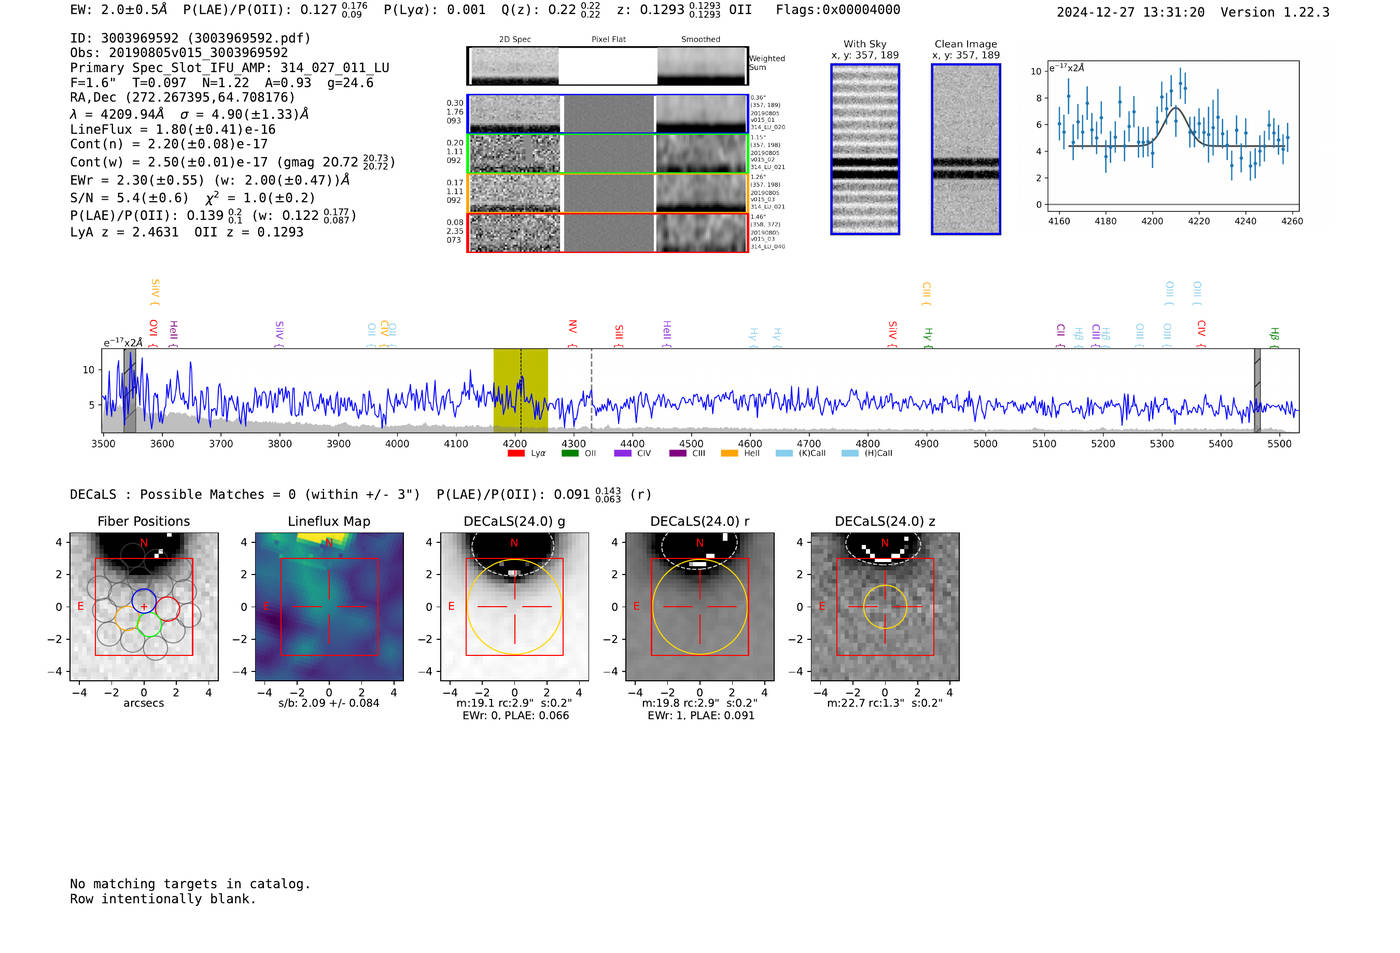Select the green-bordered 2D spectrum fiber row
The image size is (1400, 953).
click(x=608, y=153)
